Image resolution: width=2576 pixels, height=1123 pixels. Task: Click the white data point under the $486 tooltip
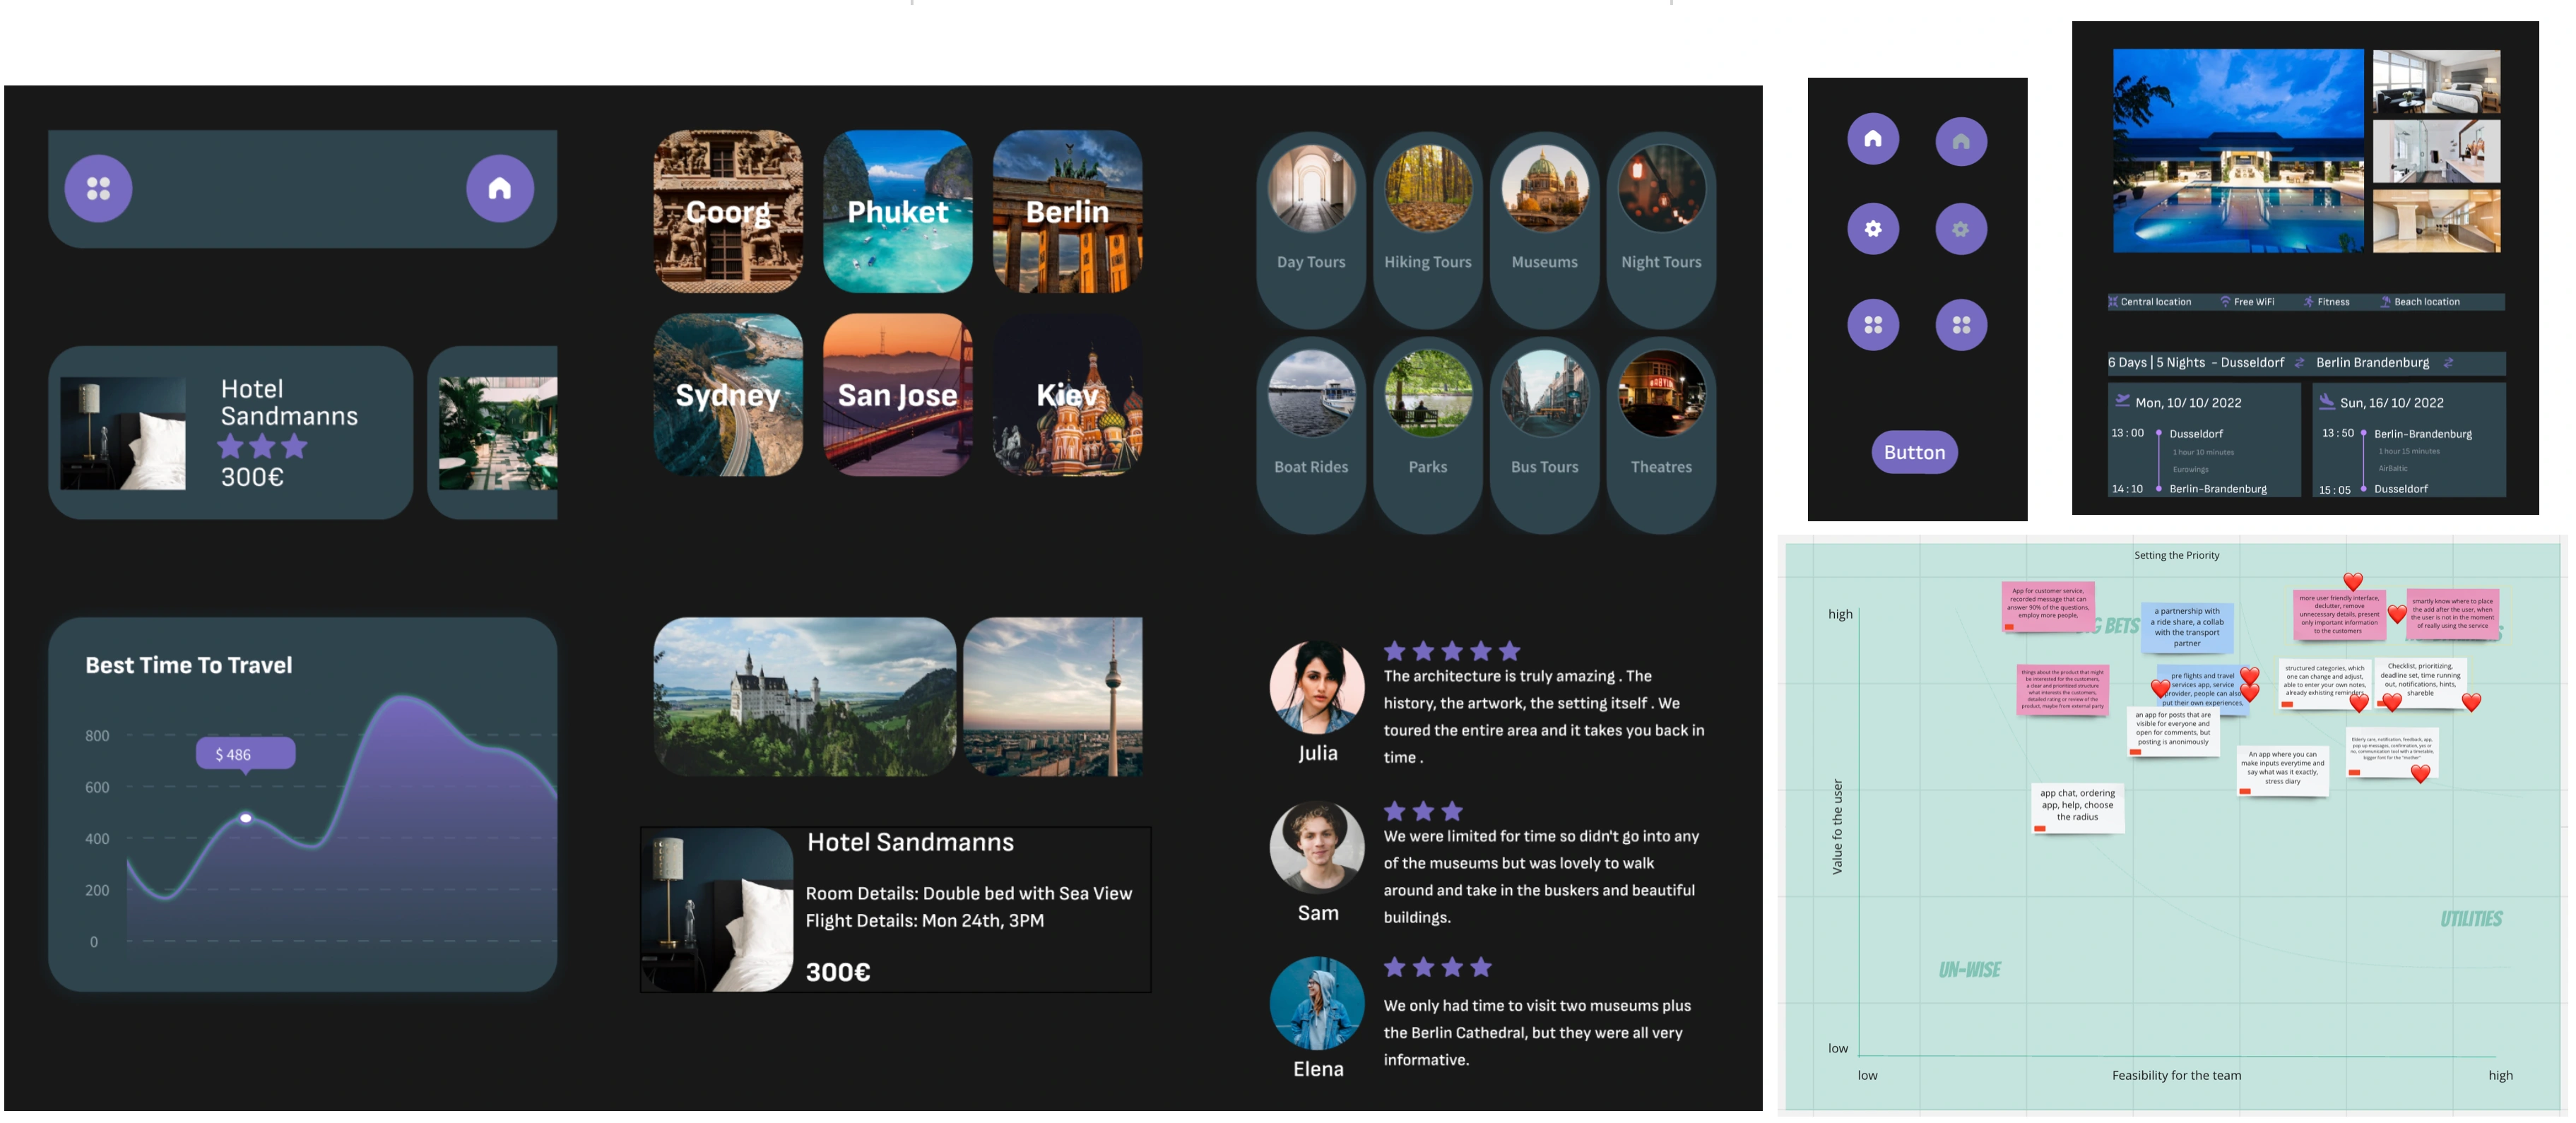pos(246,818)
